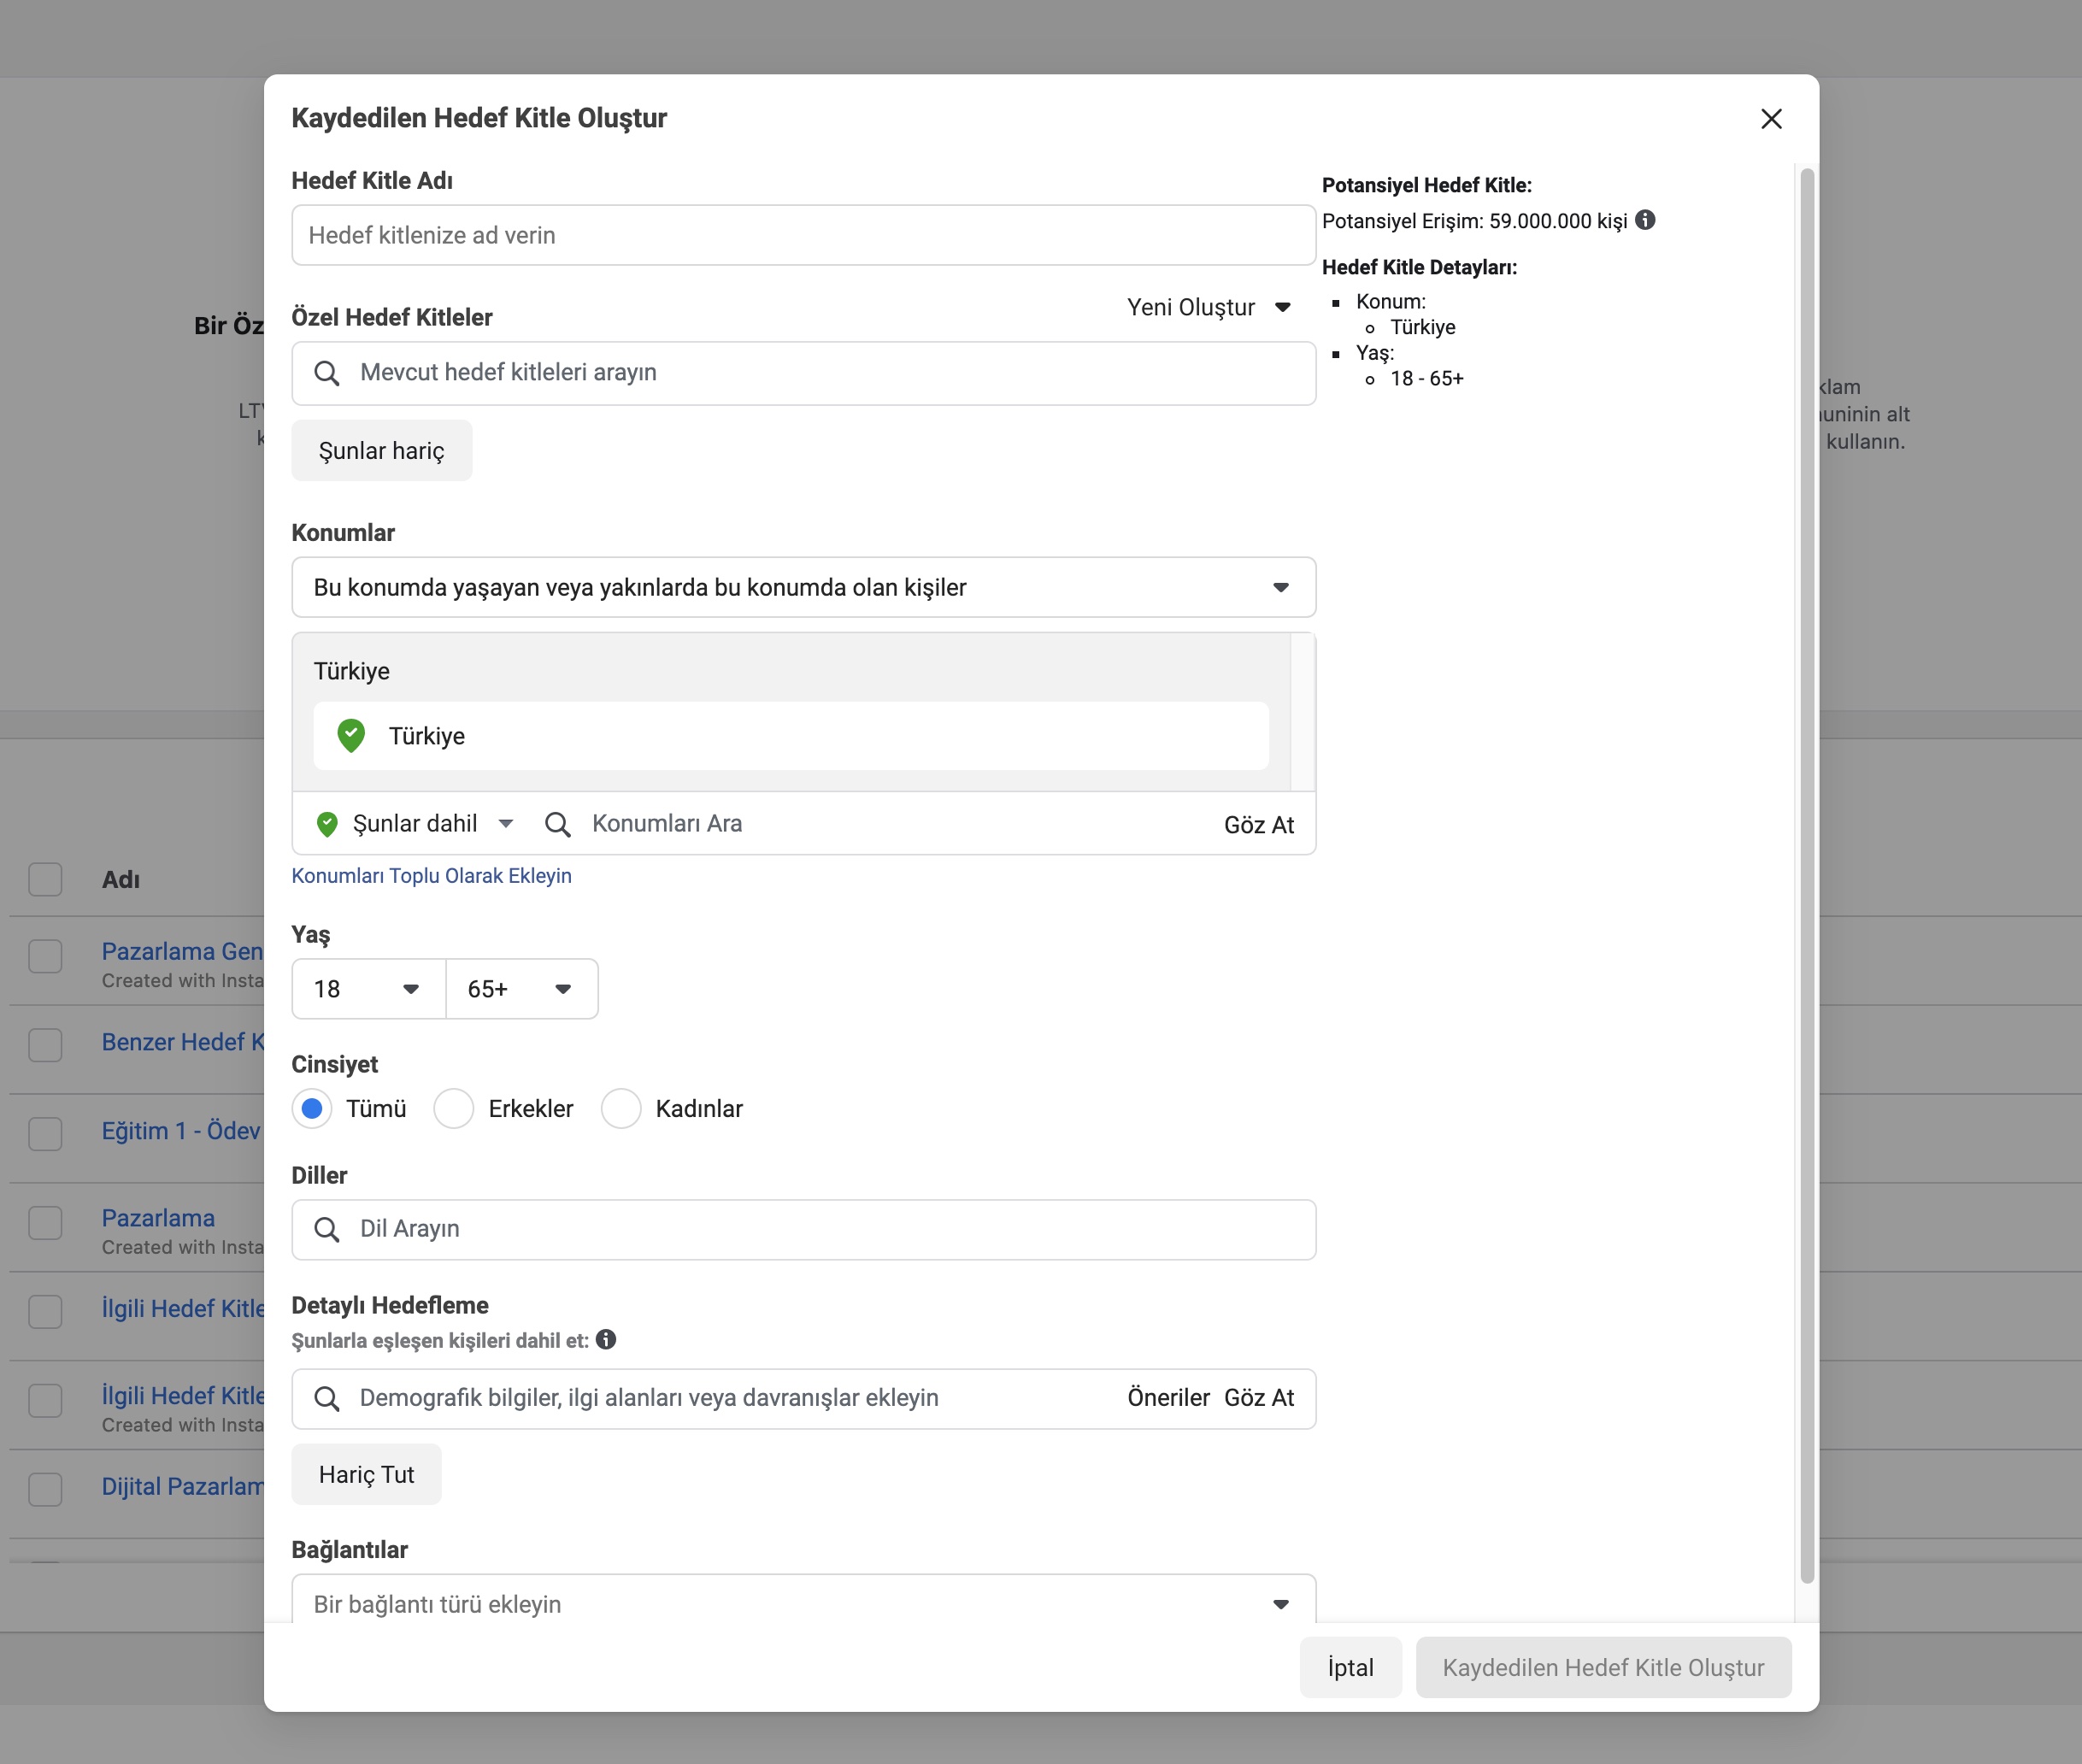Click info icon next to Şunlarla eşleşen kişileri
This screenshot has height=1764, width=2082.
pyautogui.click(x=606, y=1339)
